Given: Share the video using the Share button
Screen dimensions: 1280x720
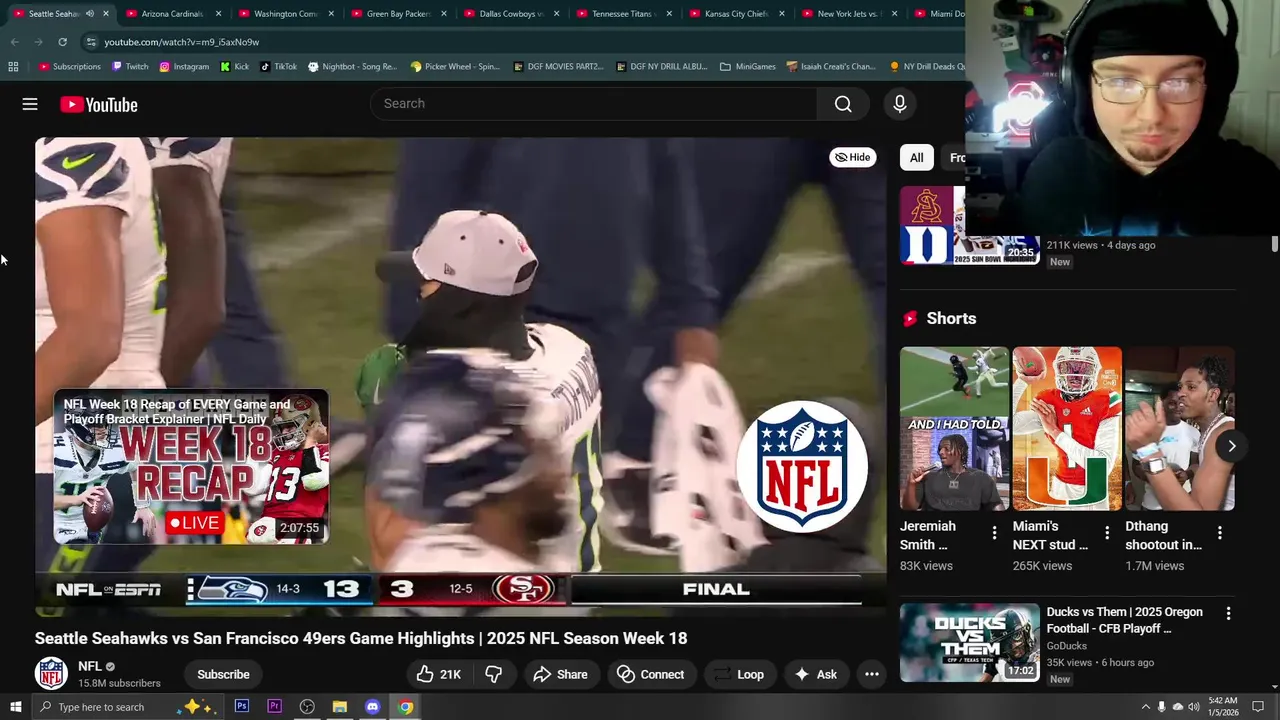Looking at the screenshot, I should (x=560, y=674).
